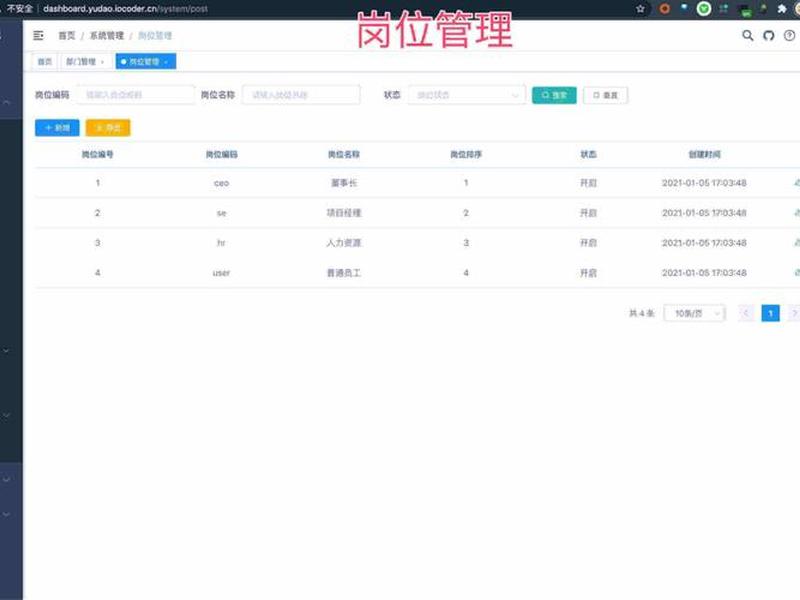Click the 创建时间 column header

pyautogui.click(x=704, y=154)
